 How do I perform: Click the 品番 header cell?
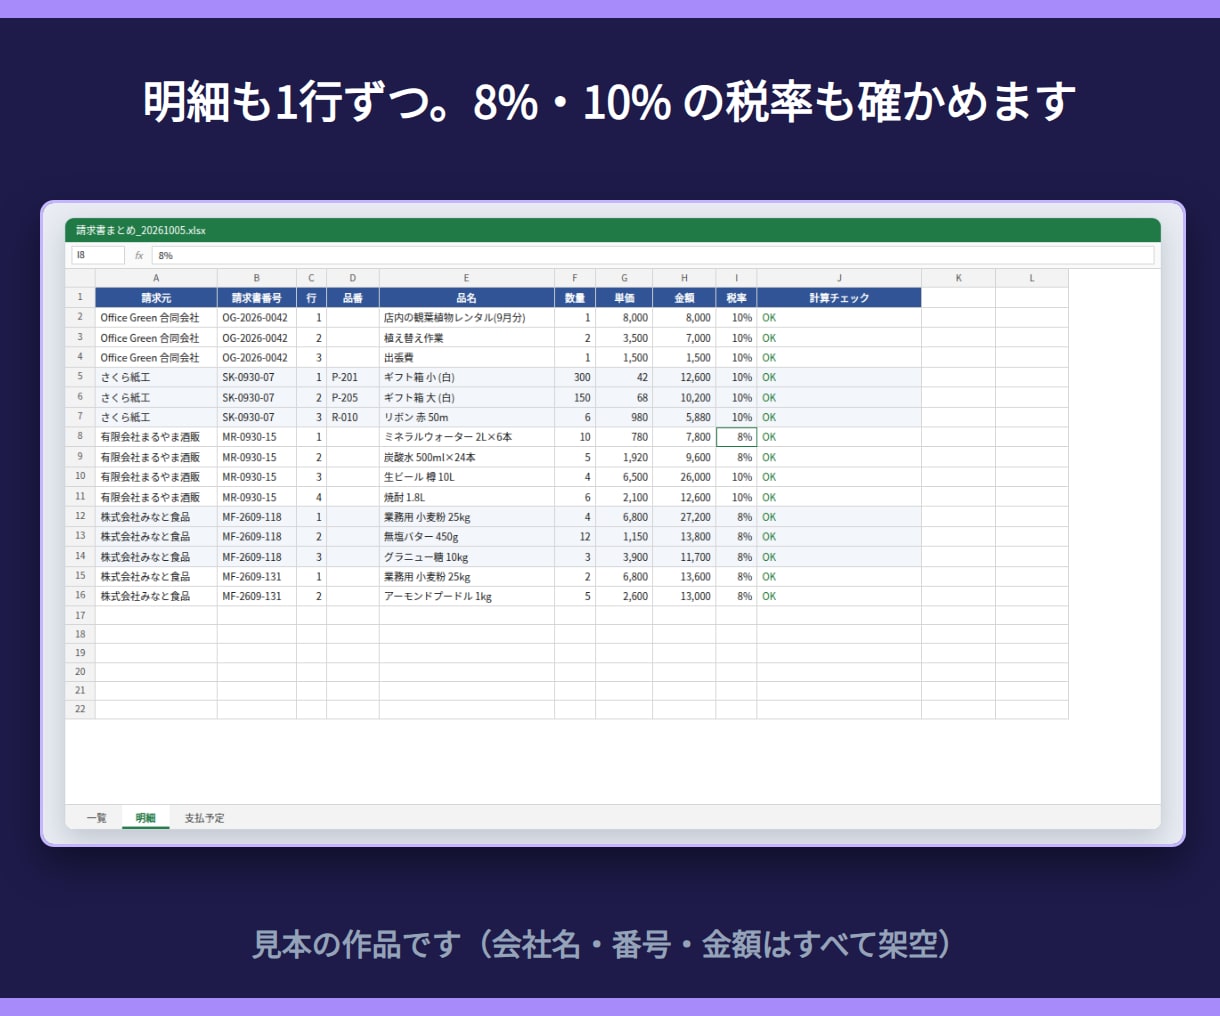353,298
